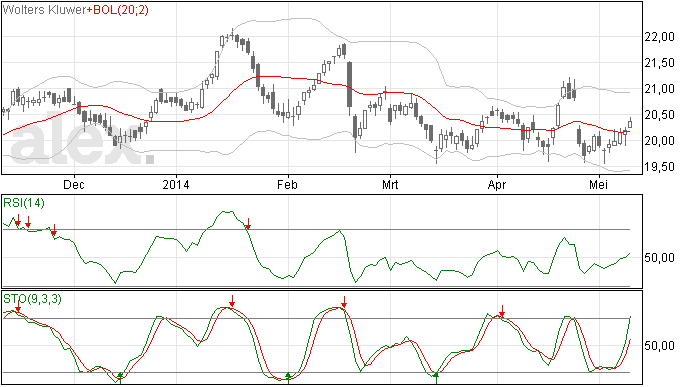Click the 2014 date axis label

tap(176, 184)
